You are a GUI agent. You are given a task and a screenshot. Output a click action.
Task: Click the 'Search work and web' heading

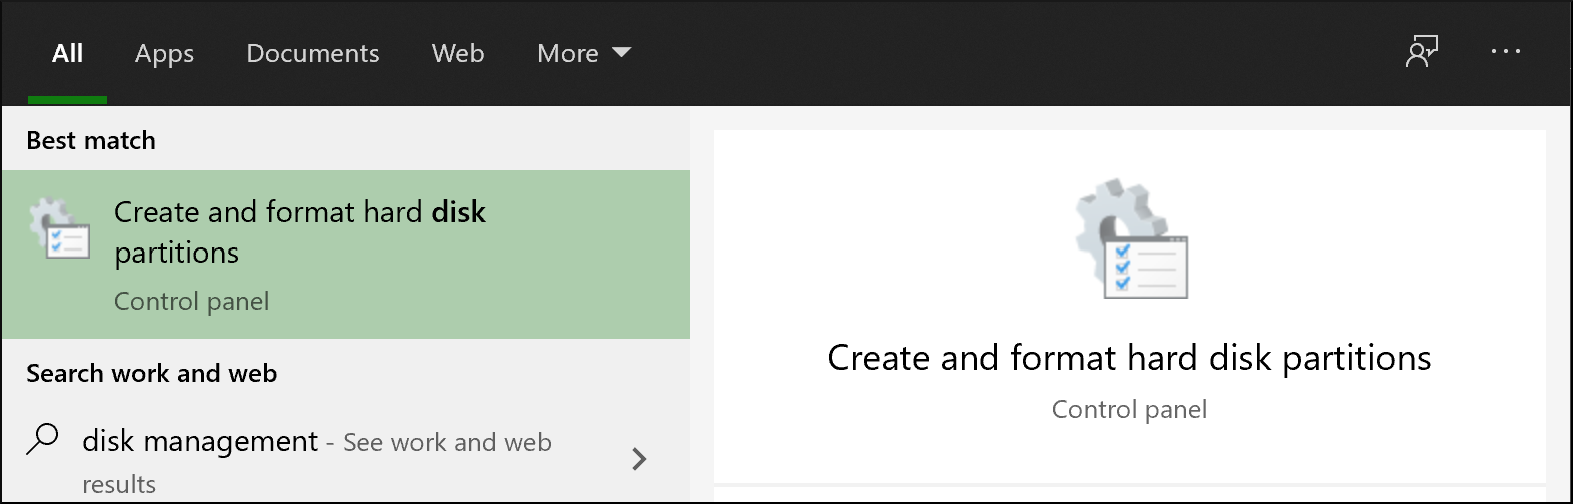coord(151,373)
